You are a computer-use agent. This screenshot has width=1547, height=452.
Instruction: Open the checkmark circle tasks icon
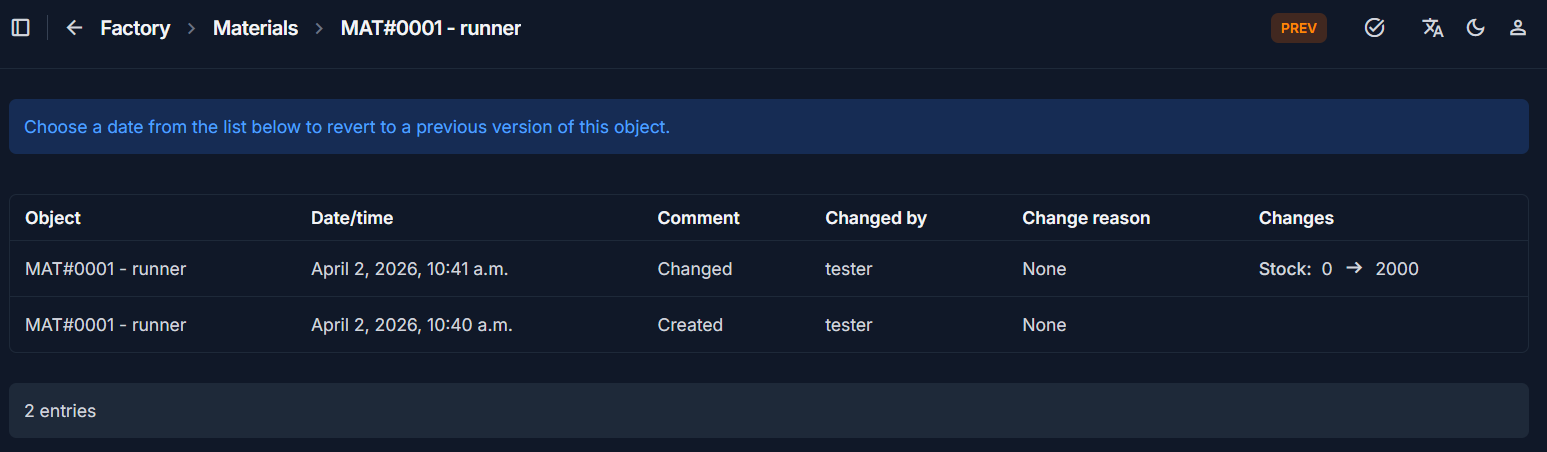(x=1375, y=28)
